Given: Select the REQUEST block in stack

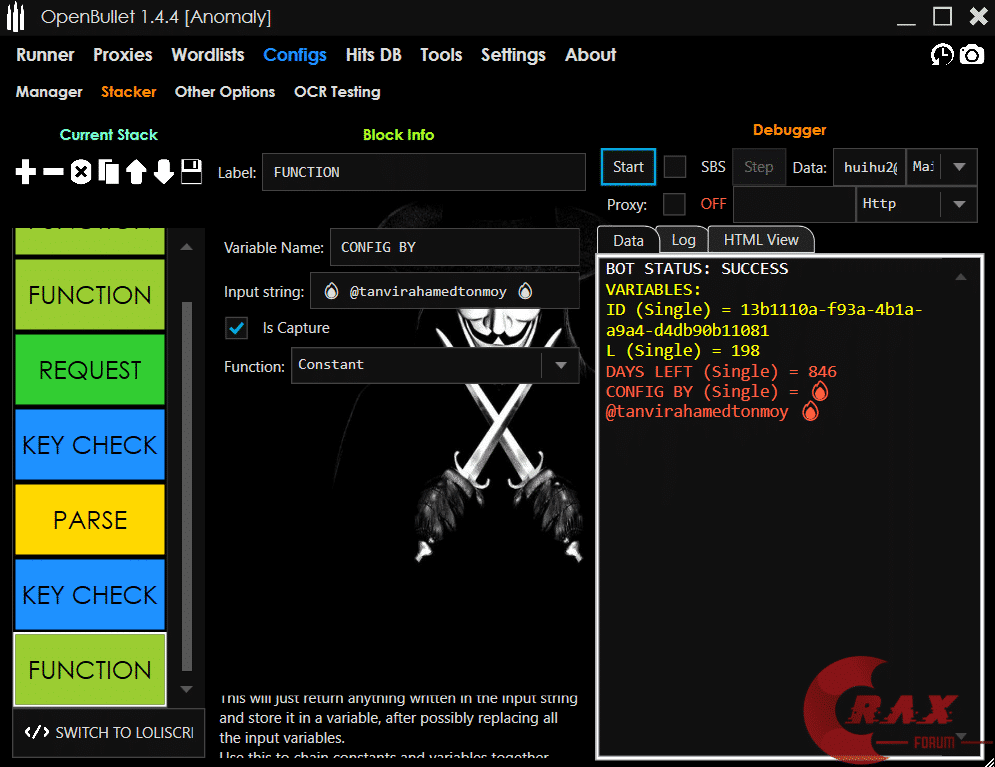Looking at the screenshot, I should tap(89, 370).
